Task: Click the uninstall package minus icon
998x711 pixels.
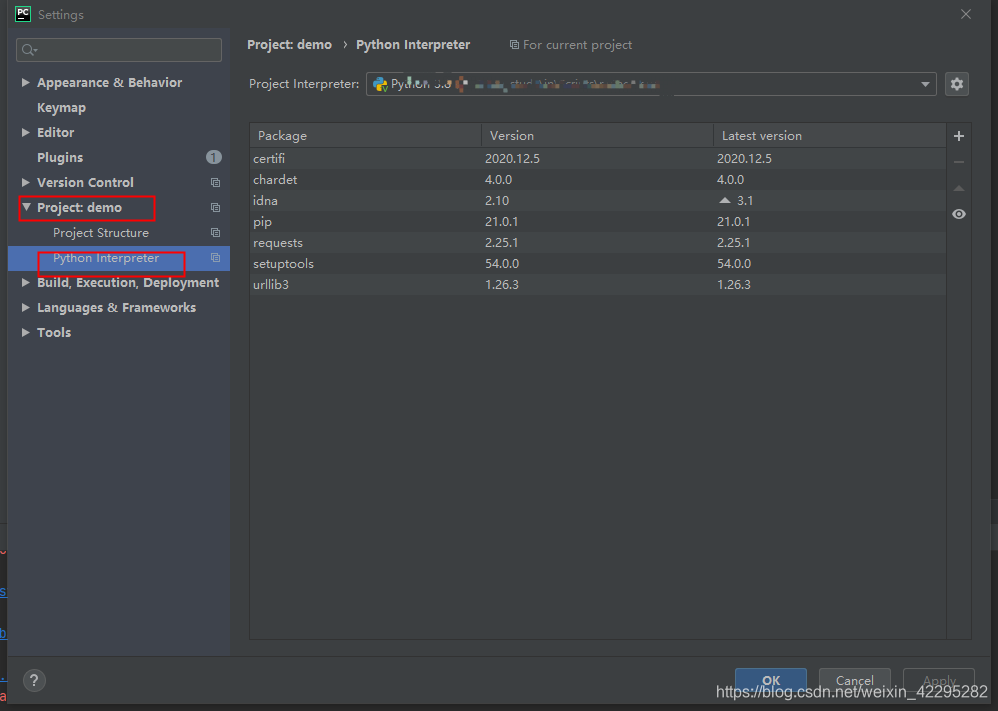Action: [x=959, y=162]
